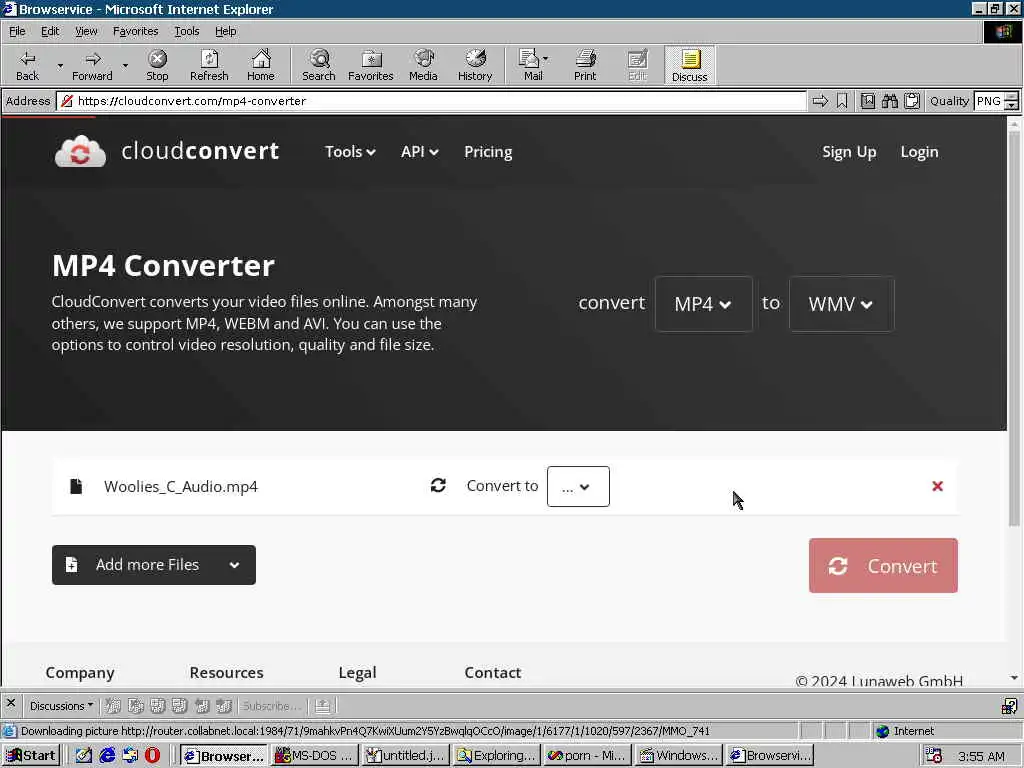Open the File menu
This screenshot has height=768, width=1024.
click(x=17, y=31)
